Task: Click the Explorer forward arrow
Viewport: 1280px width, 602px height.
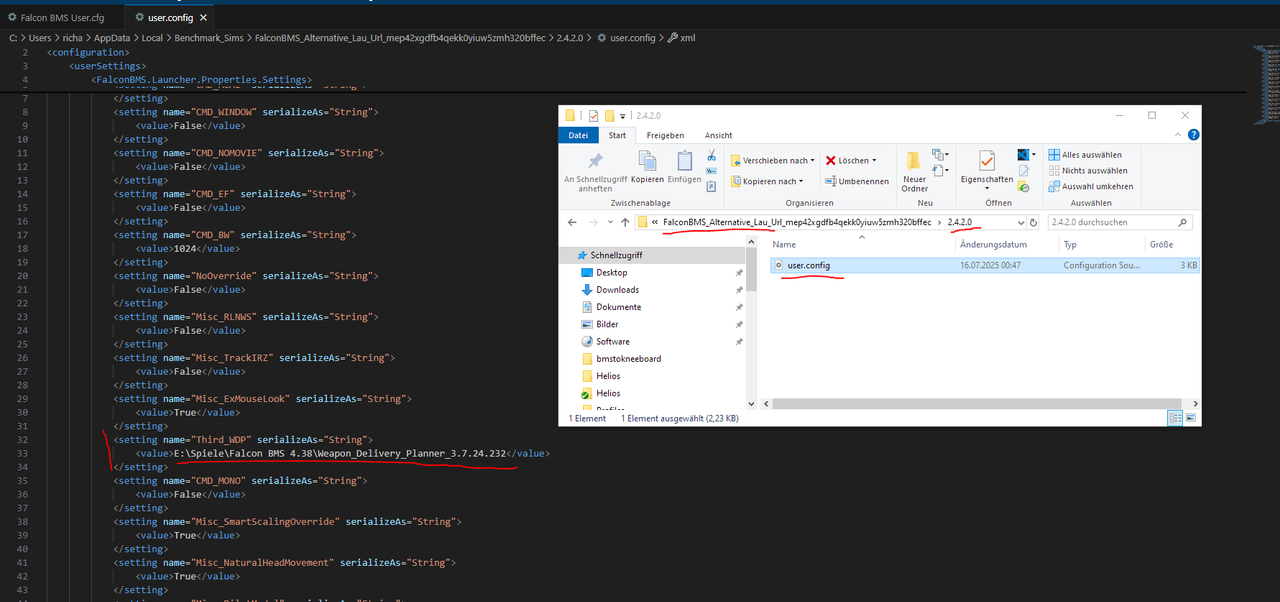Action: 594,222
